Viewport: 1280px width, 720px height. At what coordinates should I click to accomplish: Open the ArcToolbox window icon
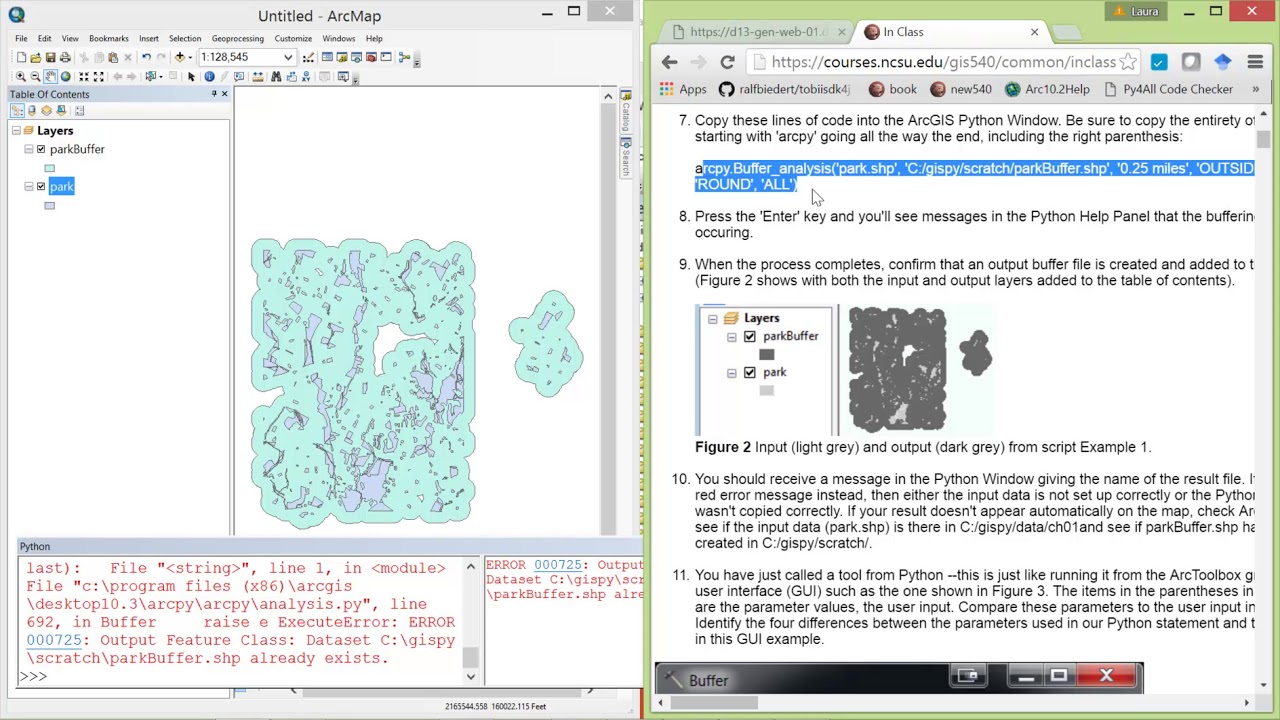371,57
